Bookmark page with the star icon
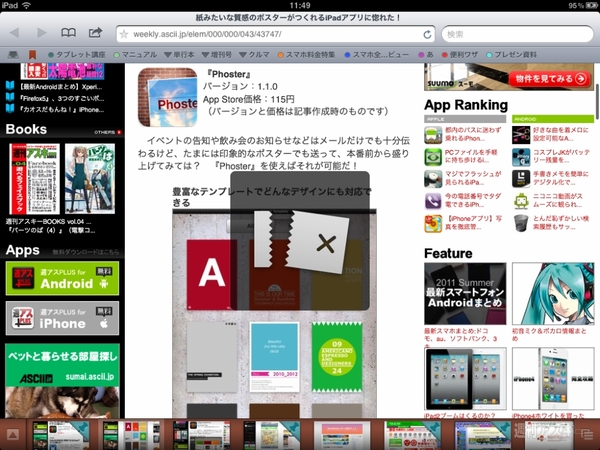Screen dimensions: 600x450 click(x=124, y=34)
